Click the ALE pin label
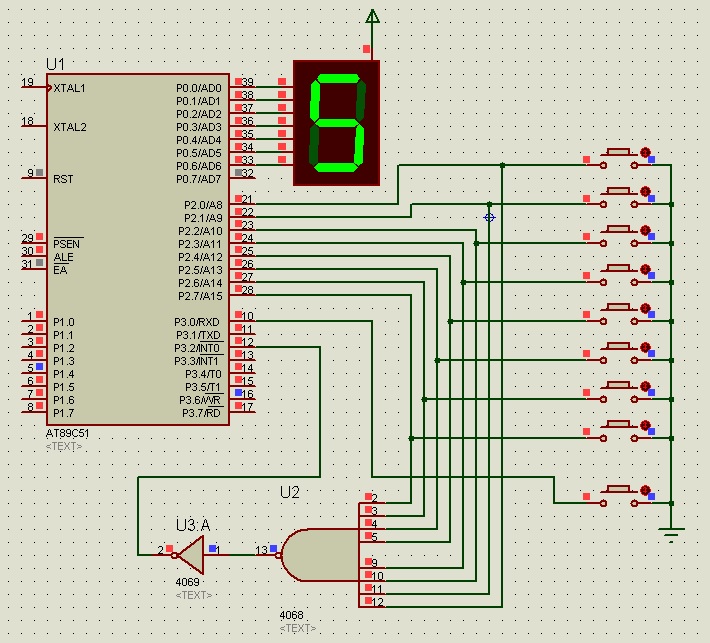 point(63,257)
